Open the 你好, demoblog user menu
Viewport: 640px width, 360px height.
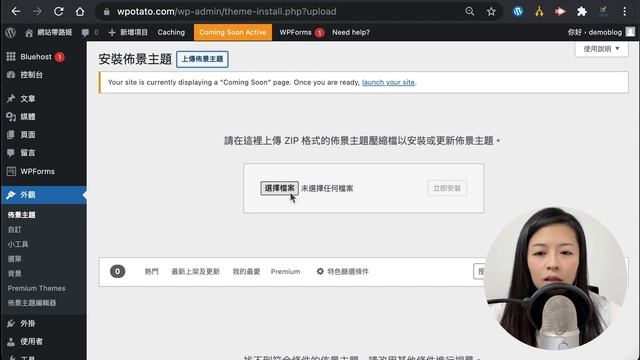pyautogui.click(x=601, y=32)
